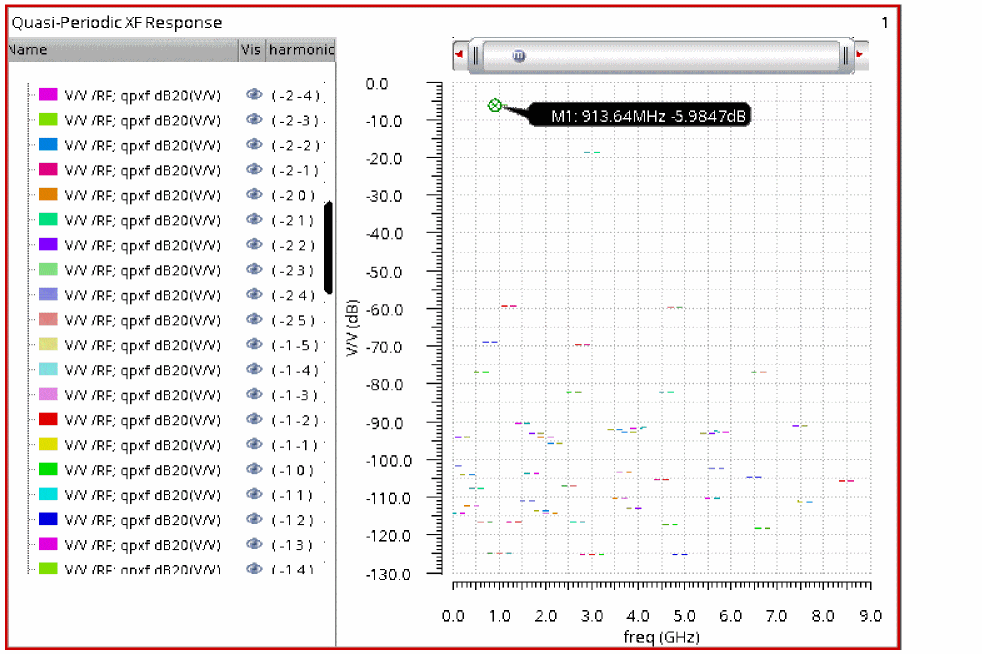
Task: Click the Quasi-Periodic XF Response title
Action: [117, 22]
